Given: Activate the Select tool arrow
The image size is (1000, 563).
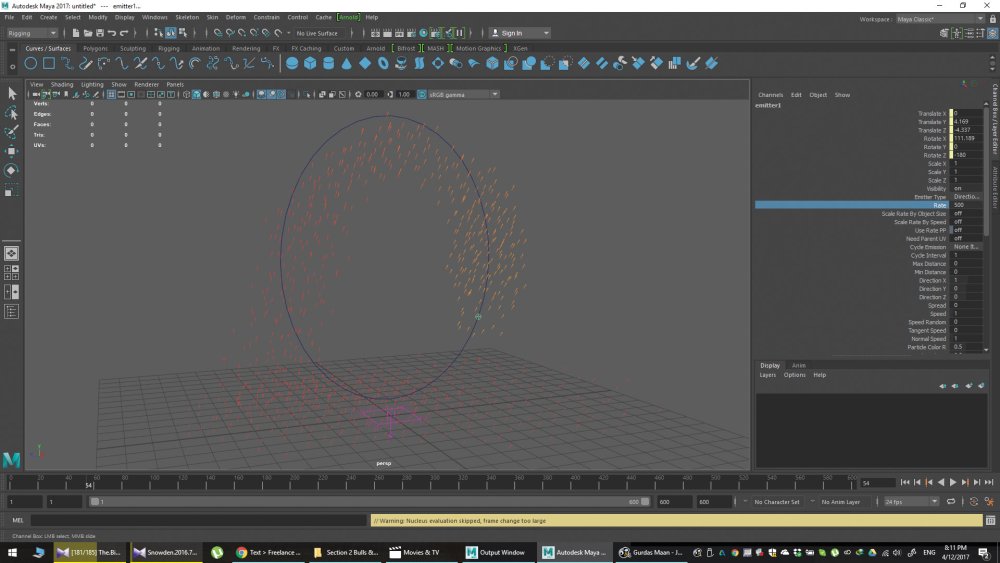Looking at the screenshot, I should (11, 94).
